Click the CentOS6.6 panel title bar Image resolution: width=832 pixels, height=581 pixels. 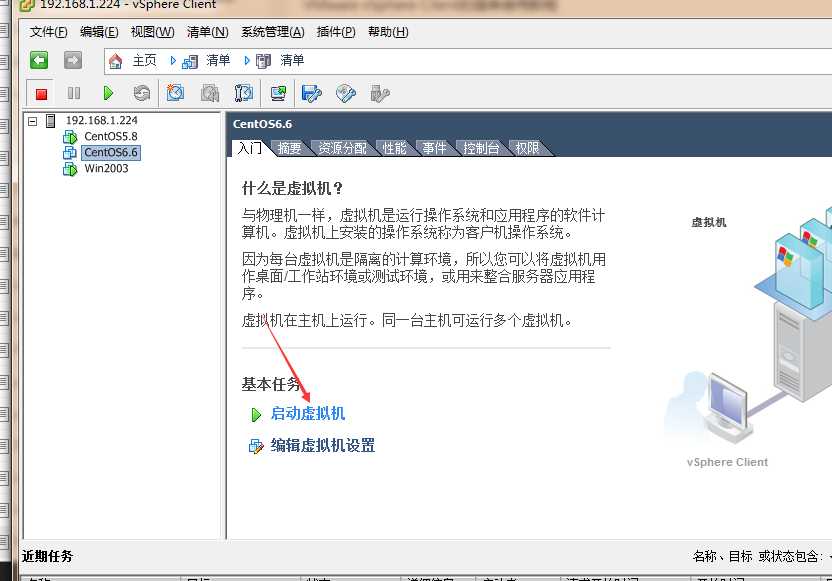[529, 124]
